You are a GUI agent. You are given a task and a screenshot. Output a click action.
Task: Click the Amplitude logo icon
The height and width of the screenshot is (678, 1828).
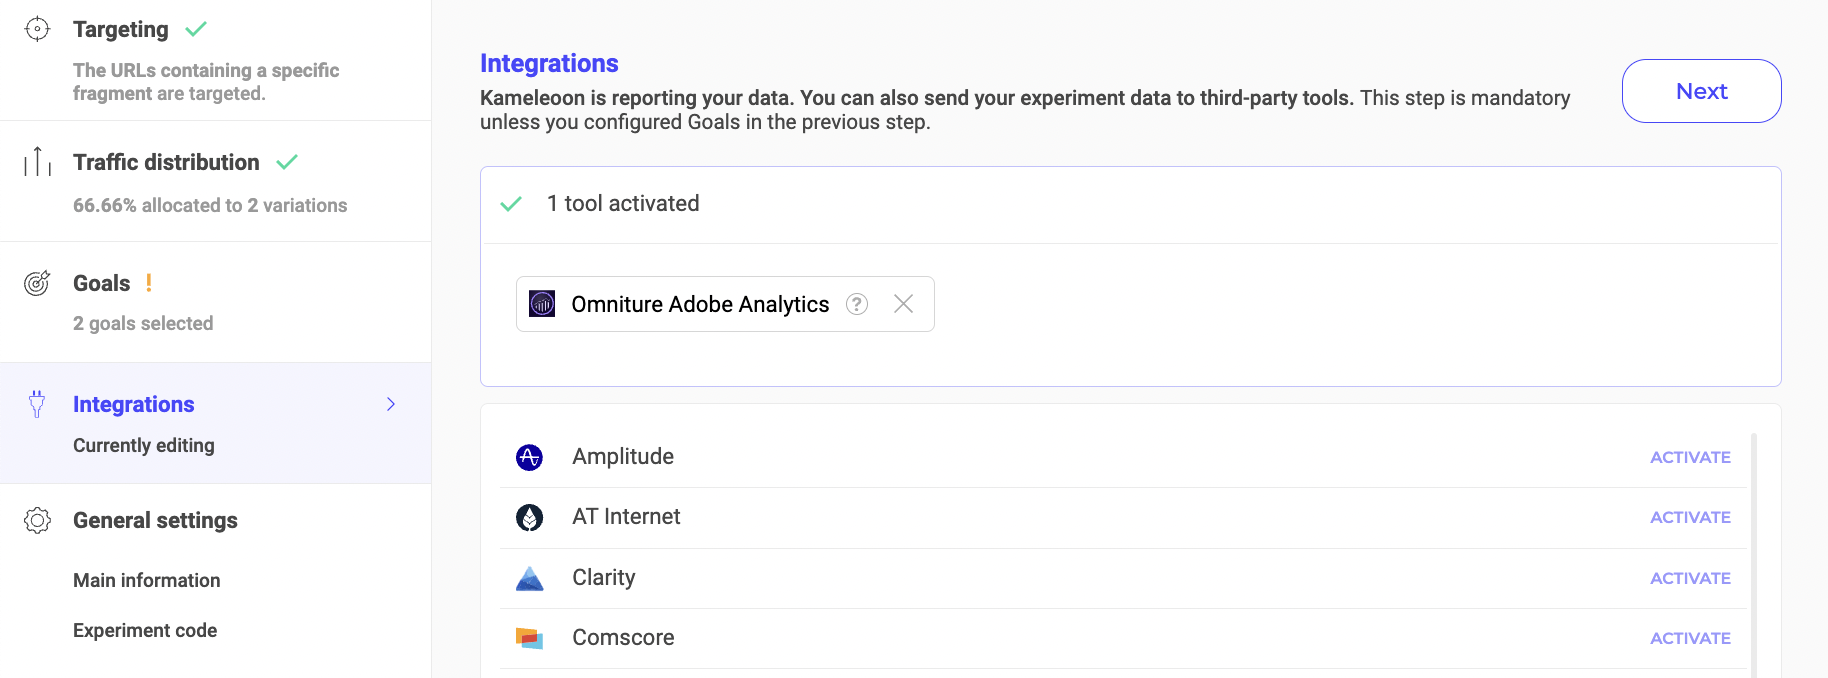click(x=529, y=457)
